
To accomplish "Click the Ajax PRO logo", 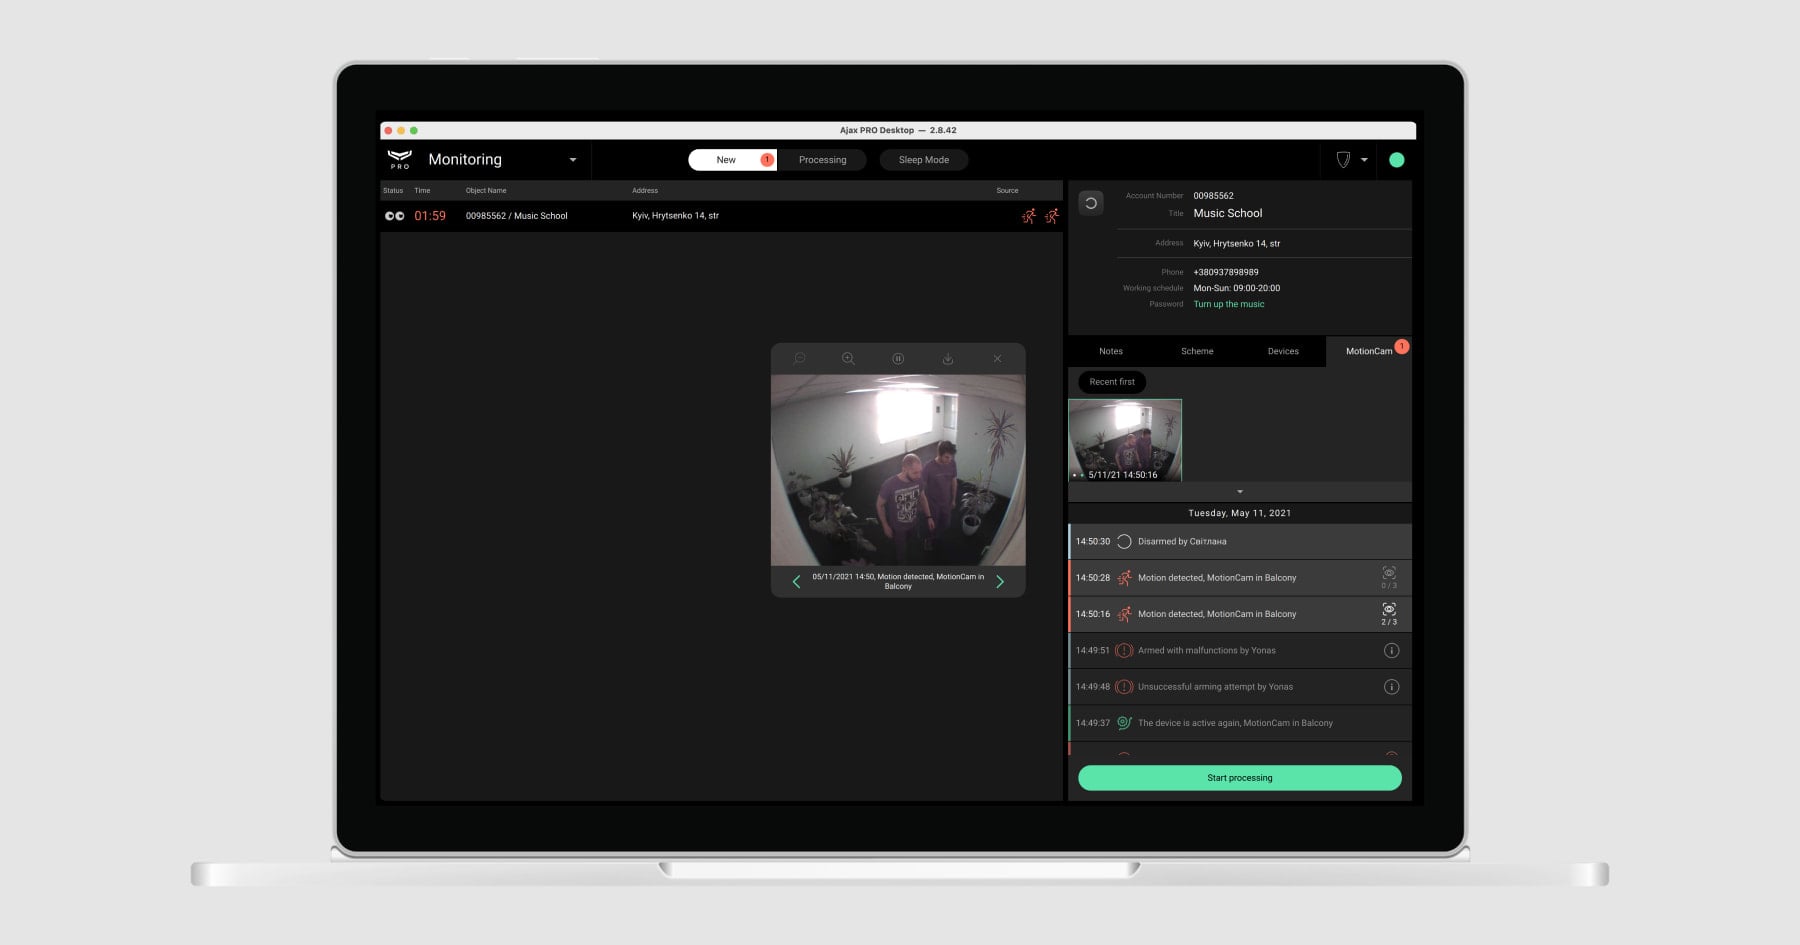I will pyautogui.click(x=400, y=159).
